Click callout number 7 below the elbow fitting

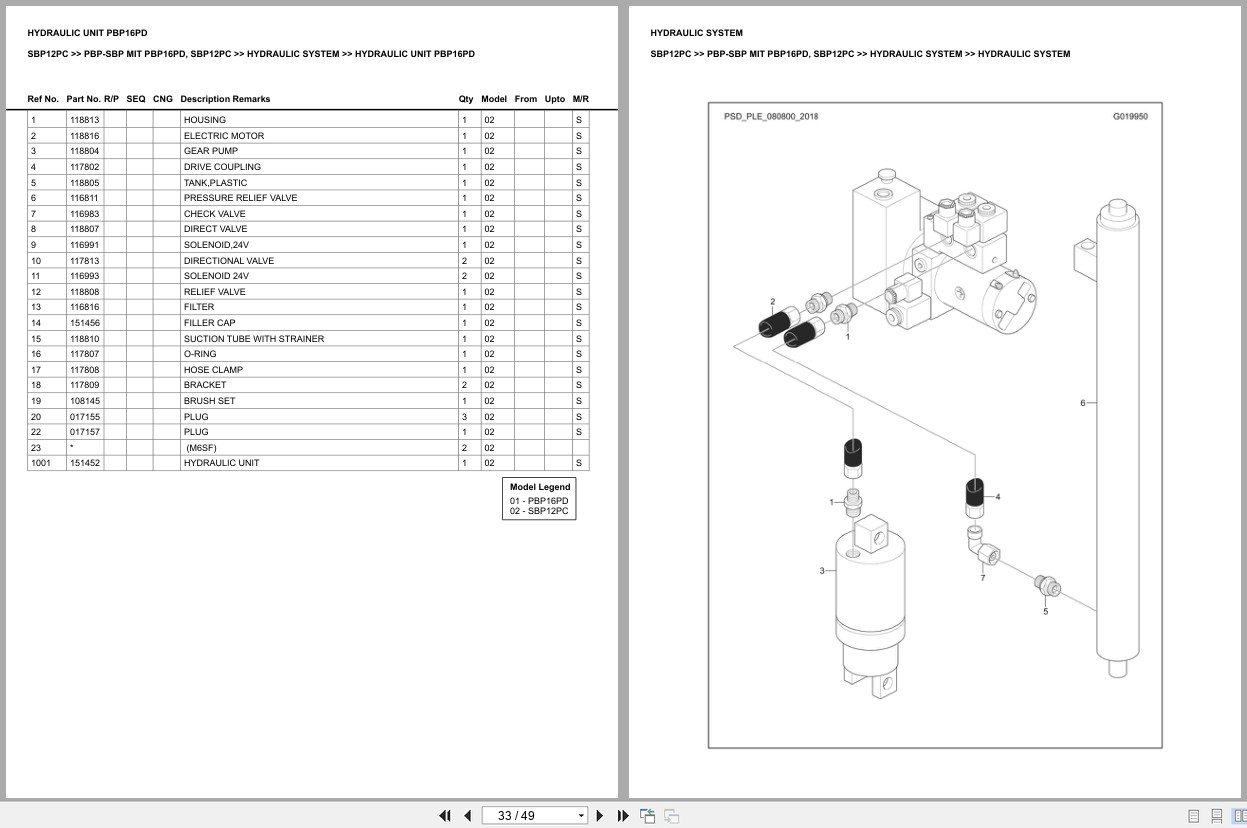tap(983, 579)
